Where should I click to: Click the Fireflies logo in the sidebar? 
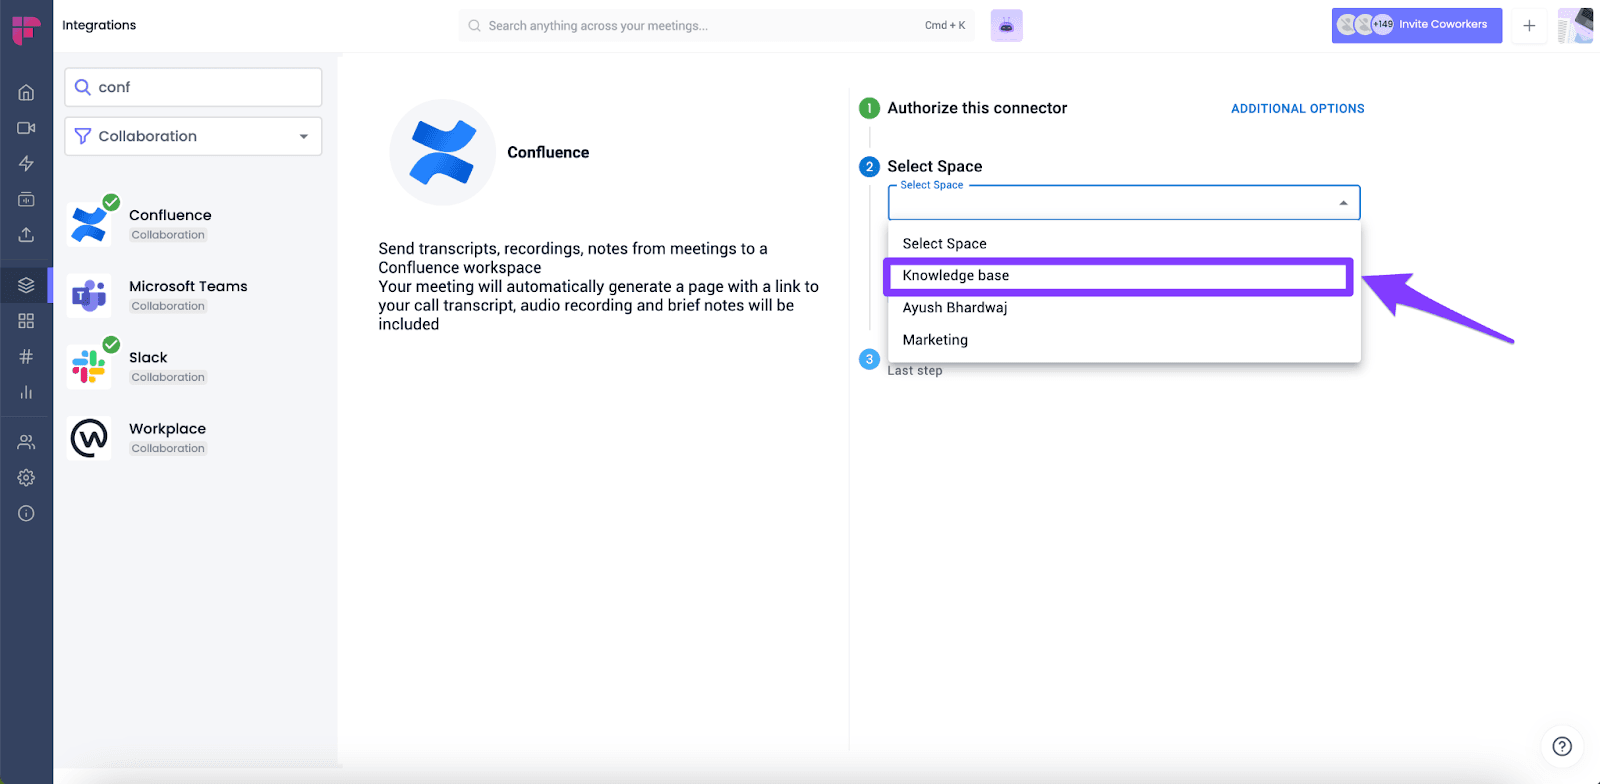click(26, 30)
